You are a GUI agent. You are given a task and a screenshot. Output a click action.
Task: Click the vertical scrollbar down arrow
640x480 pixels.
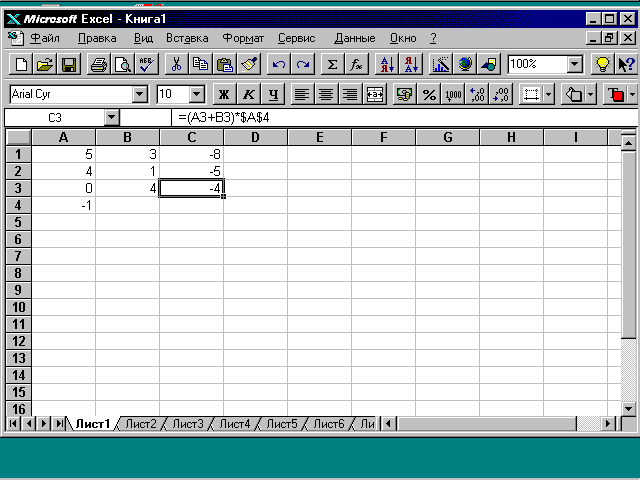628,408
